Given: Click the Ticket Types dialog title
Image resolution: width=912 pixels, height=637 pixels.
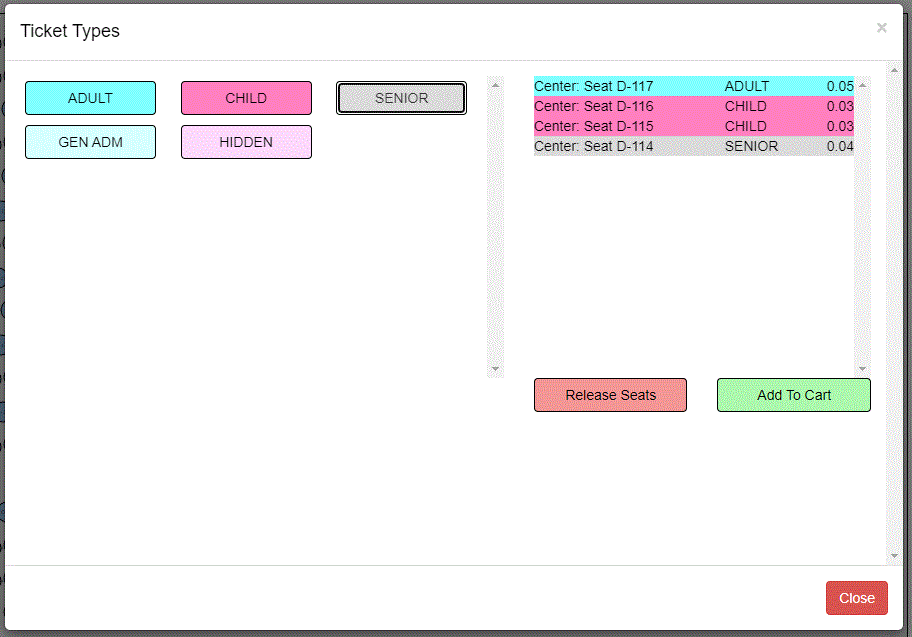Looking at the screenshot, I should coord(70,31).
